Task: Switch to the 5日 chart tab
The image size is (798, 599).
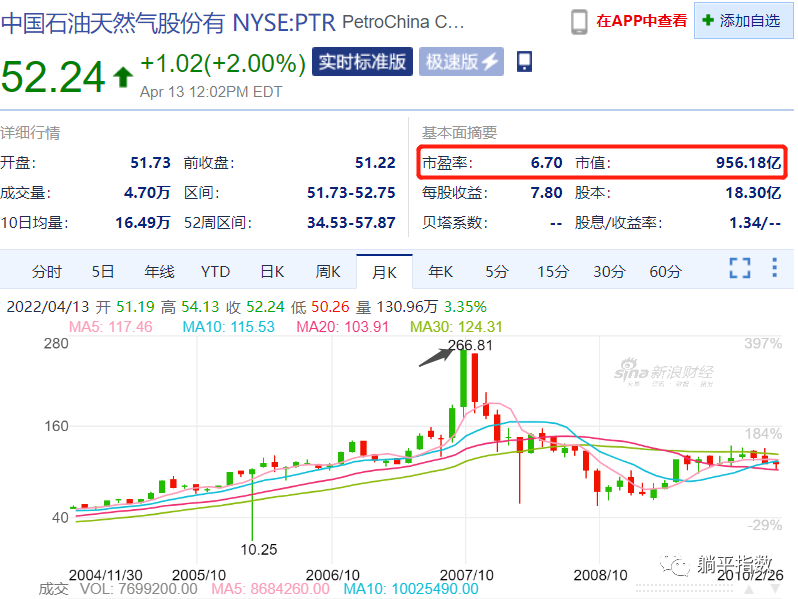Action: point(103,272)
